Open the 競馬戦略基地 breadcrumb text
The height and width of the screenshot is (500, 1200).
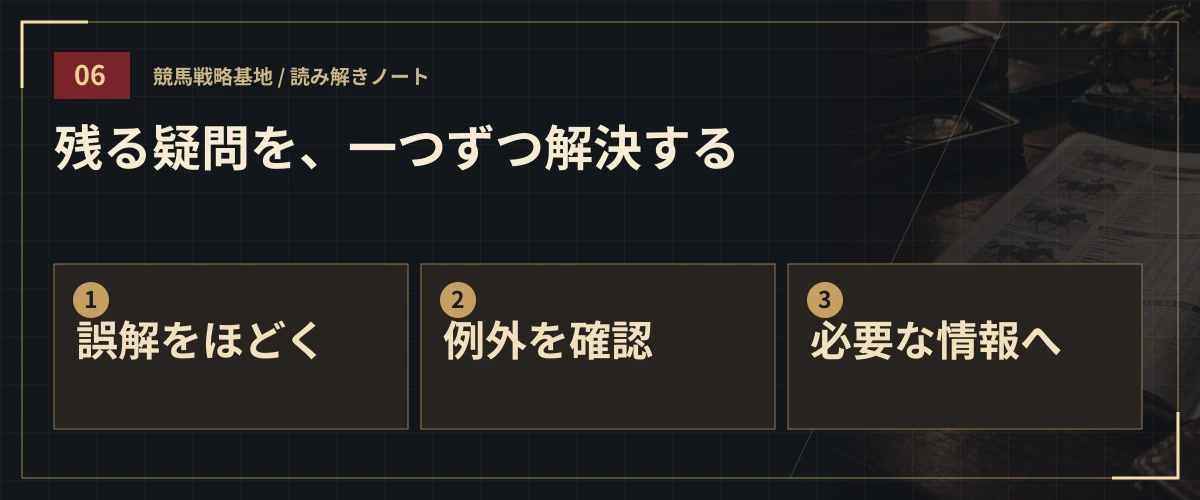pos(212,77)
